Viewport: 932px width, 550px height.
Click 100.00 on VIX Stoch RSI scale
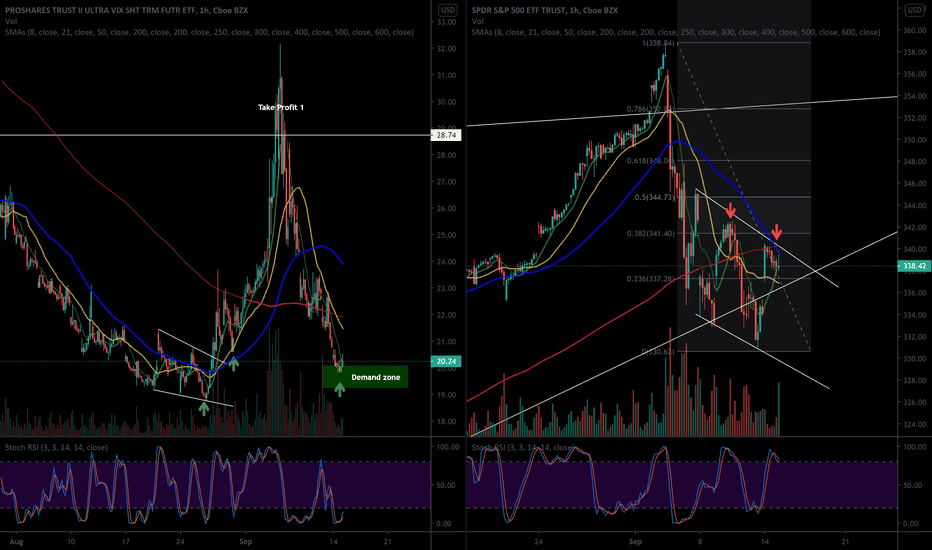(x=448, y=447)
